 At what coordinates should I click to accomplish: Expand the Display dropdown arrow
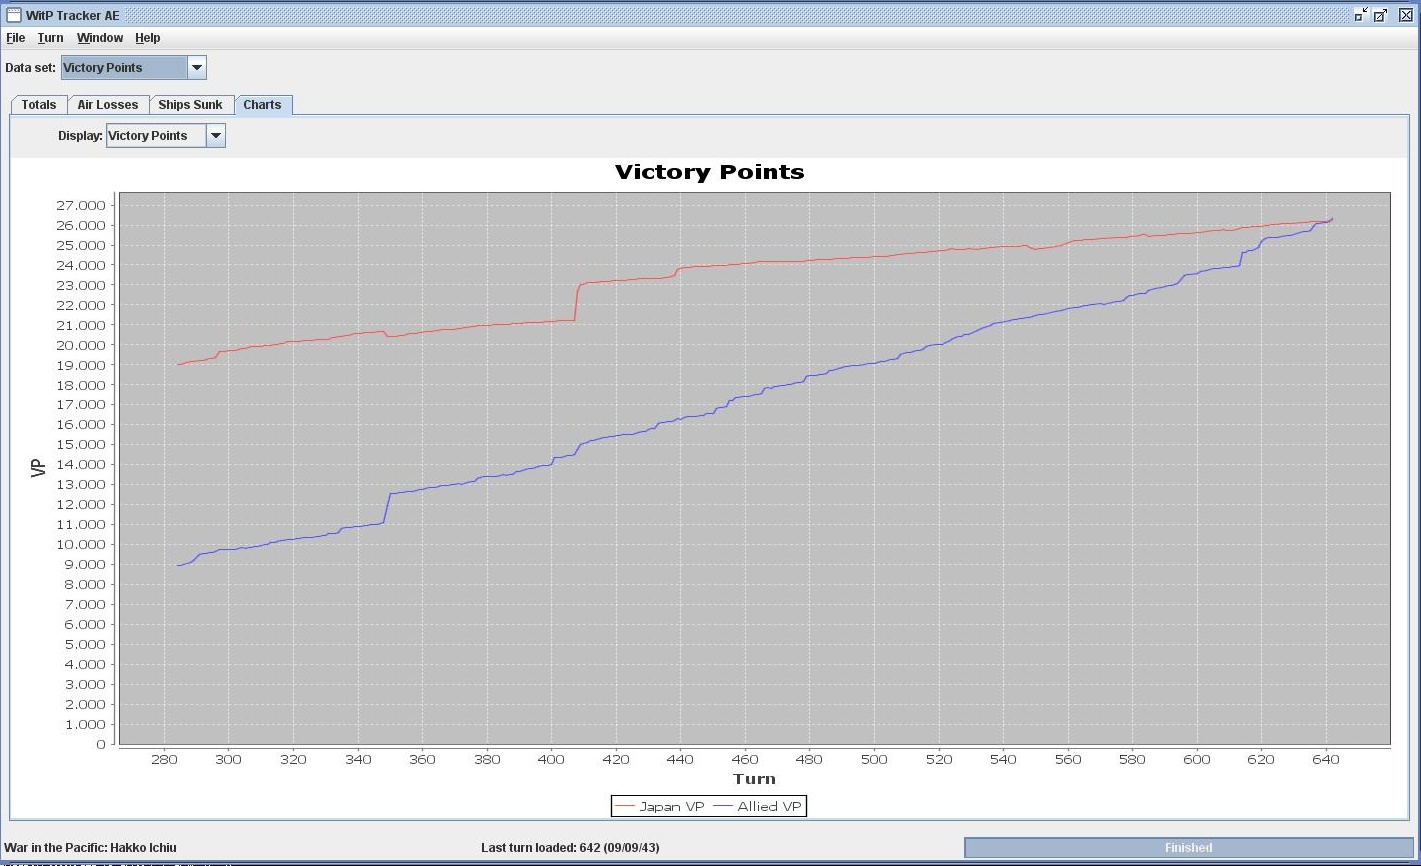[x=216, y=136]
